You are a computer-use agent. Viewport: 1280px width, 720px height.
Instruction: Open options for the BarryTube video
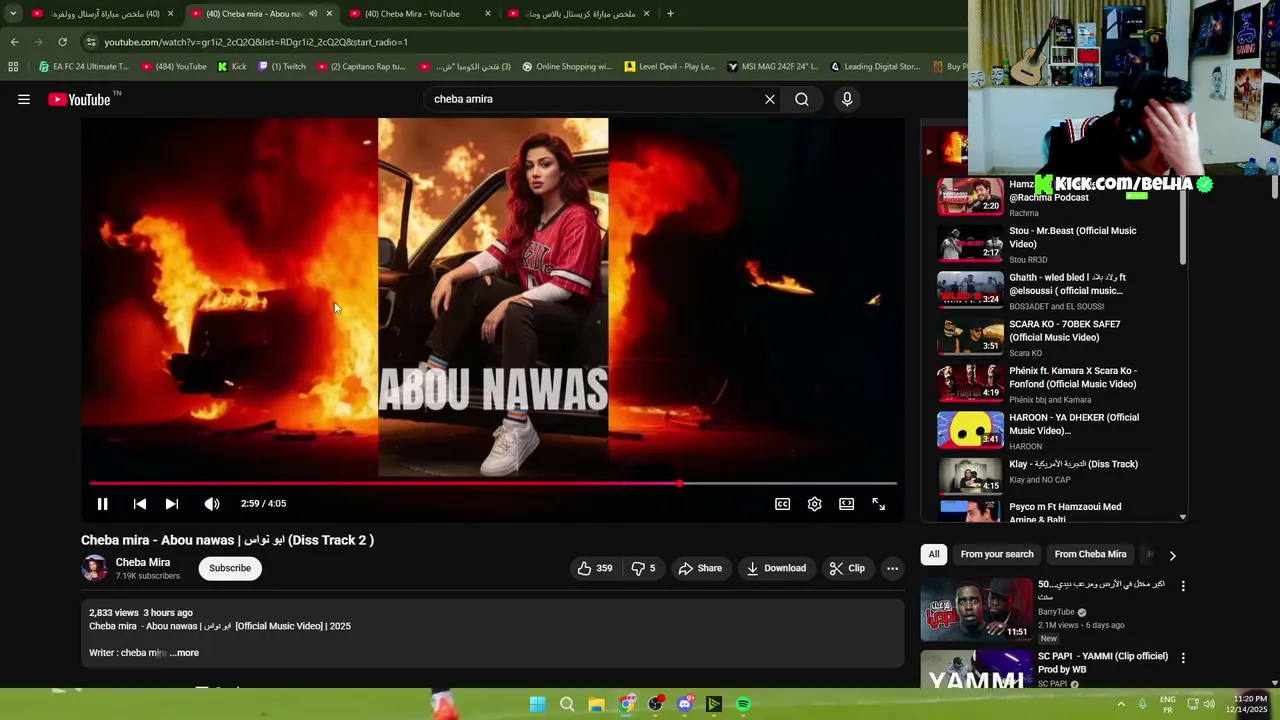[1183, 586]
